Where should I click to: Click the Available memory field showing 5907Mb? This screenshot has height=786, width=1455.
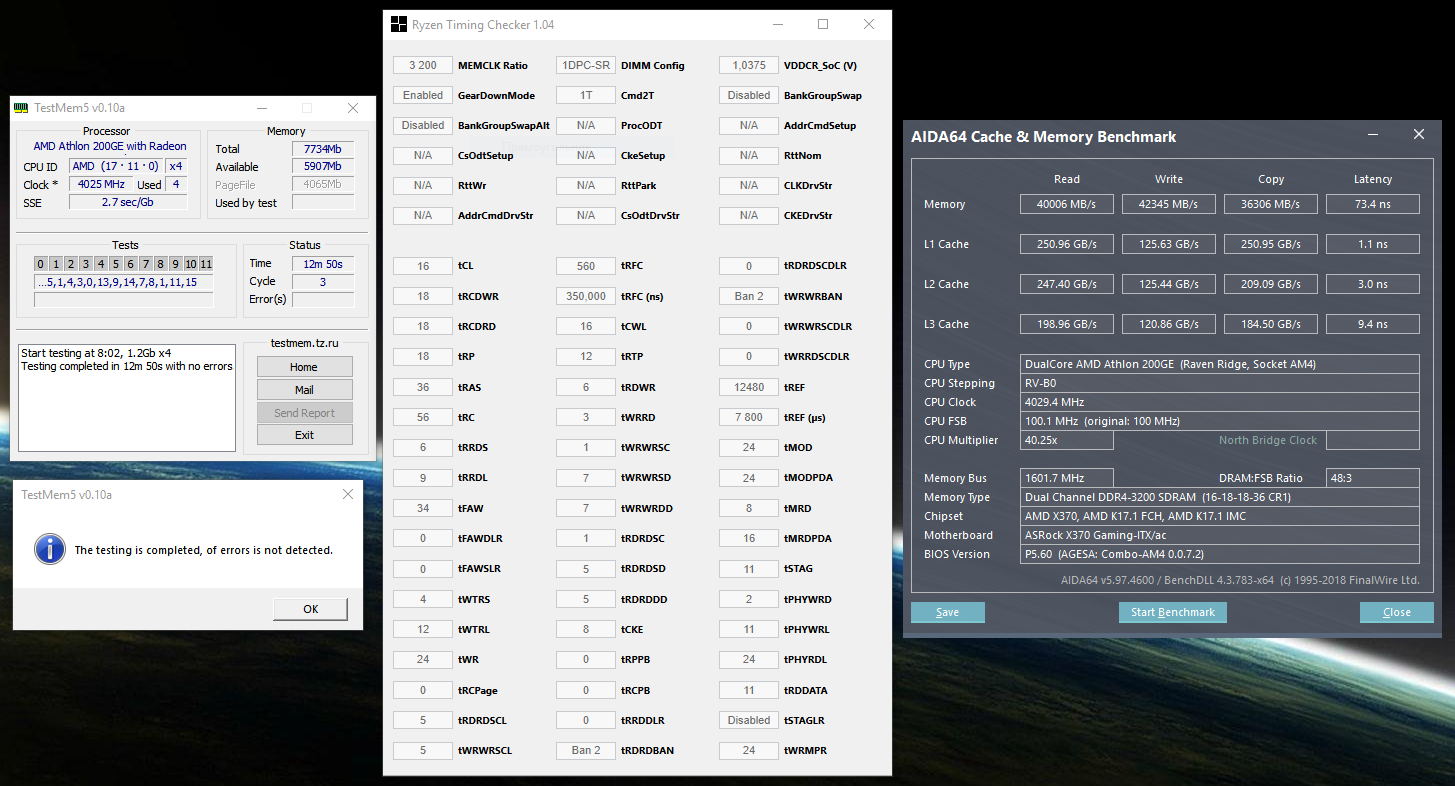(x=323, y=167)
